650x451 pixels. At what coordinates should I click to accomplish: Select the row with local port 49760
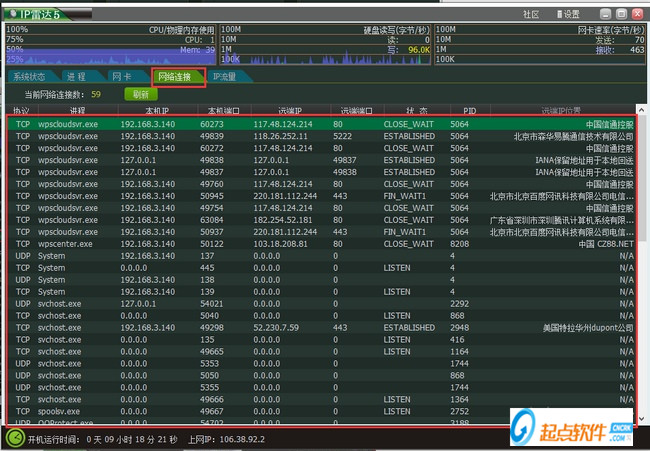[x=321, y=184]
